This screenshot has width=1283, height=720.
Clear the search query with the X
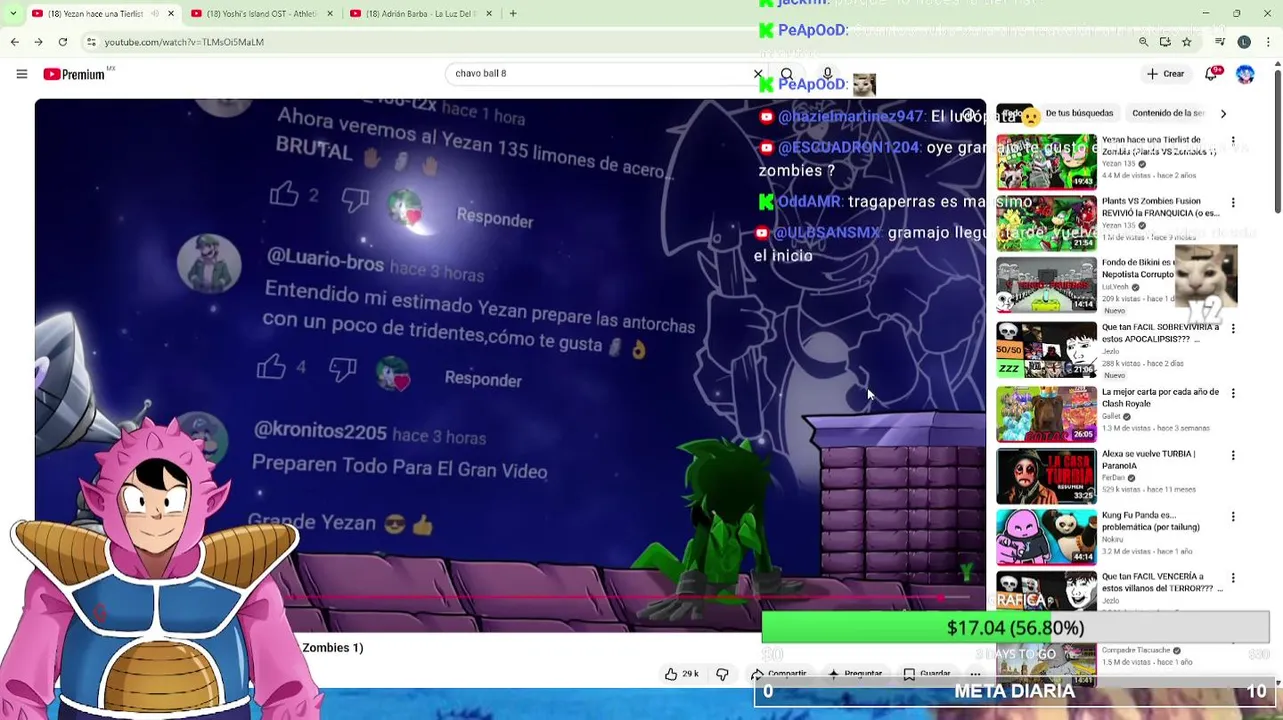[758, 74]
